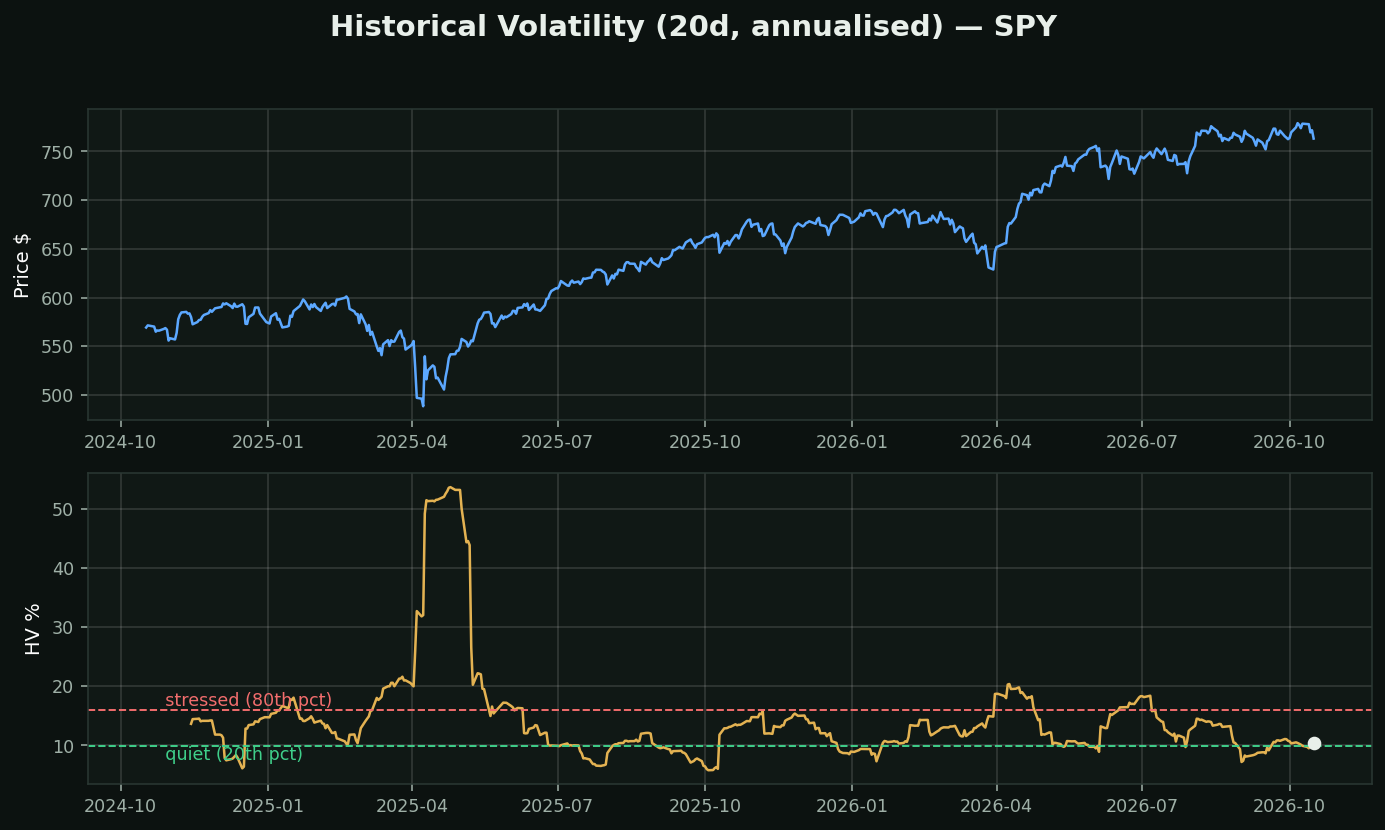
Task: Click the 2025-10 date under the HV chart
Action: coord(705,805)
